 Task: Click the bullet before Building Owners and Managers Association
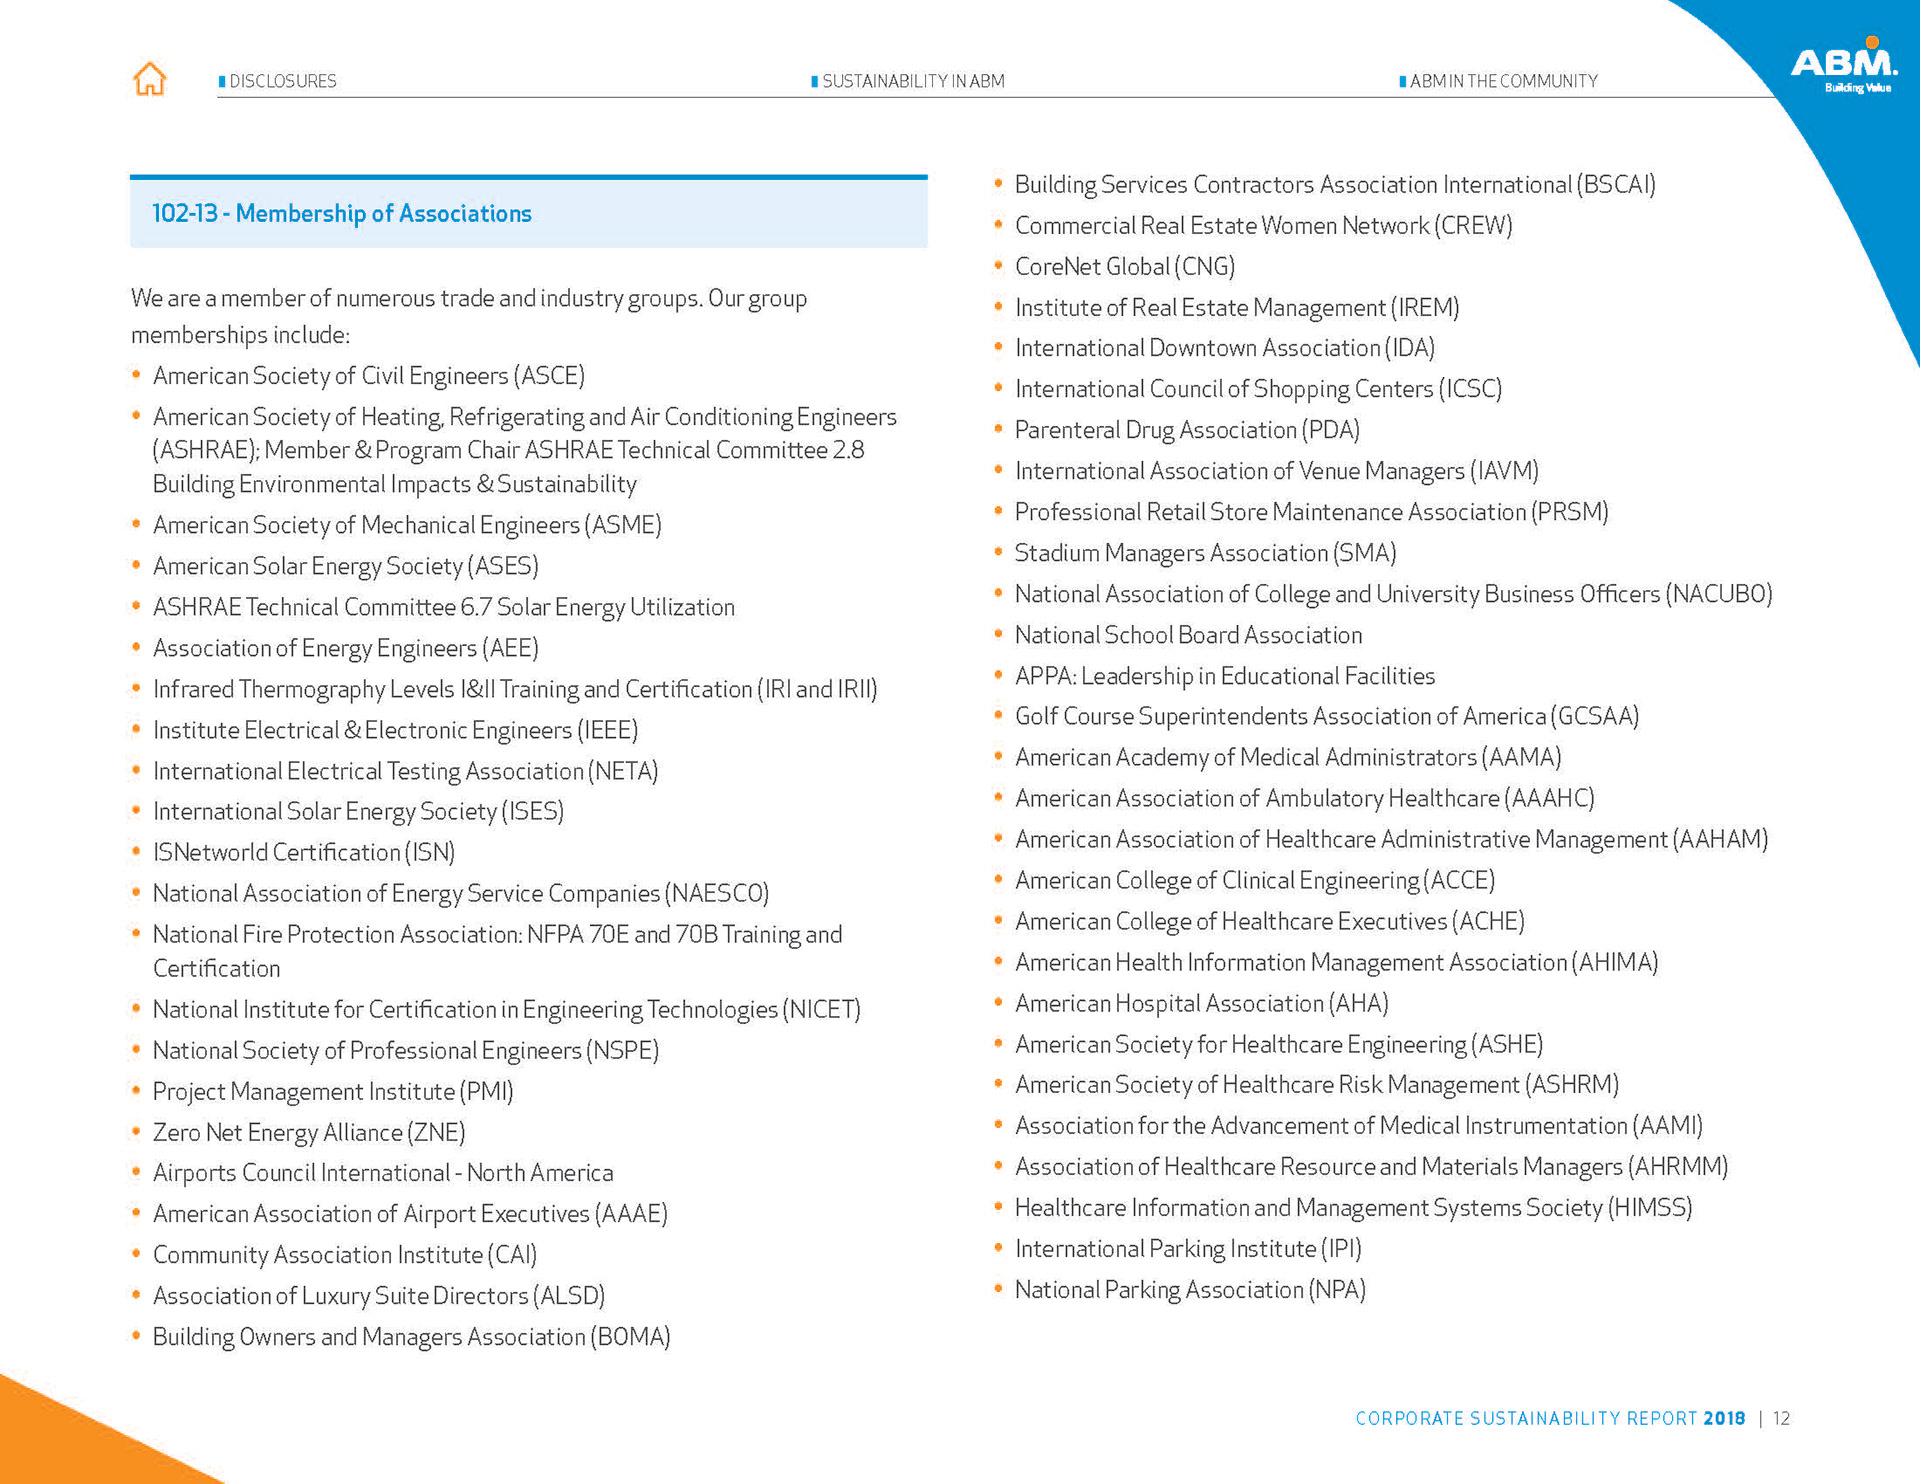pyautogui.click(x=137, y=1336)
